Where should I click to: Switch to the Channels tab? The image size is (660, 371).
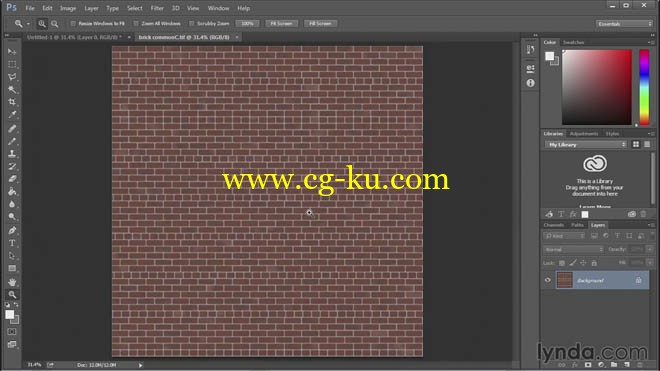[554, 225]
